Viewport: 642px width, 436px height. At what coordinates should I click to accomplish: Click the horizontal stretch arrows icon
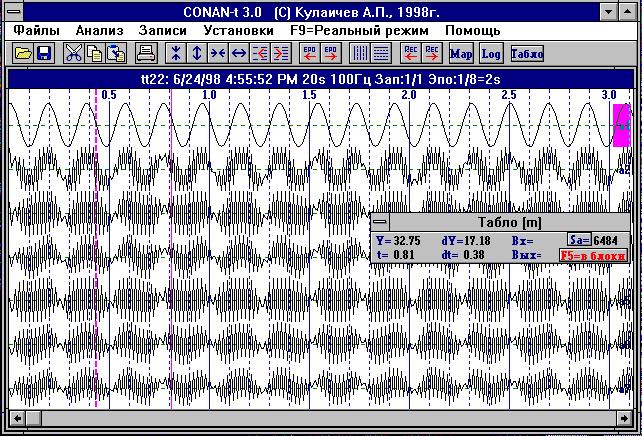pos(240,53)
